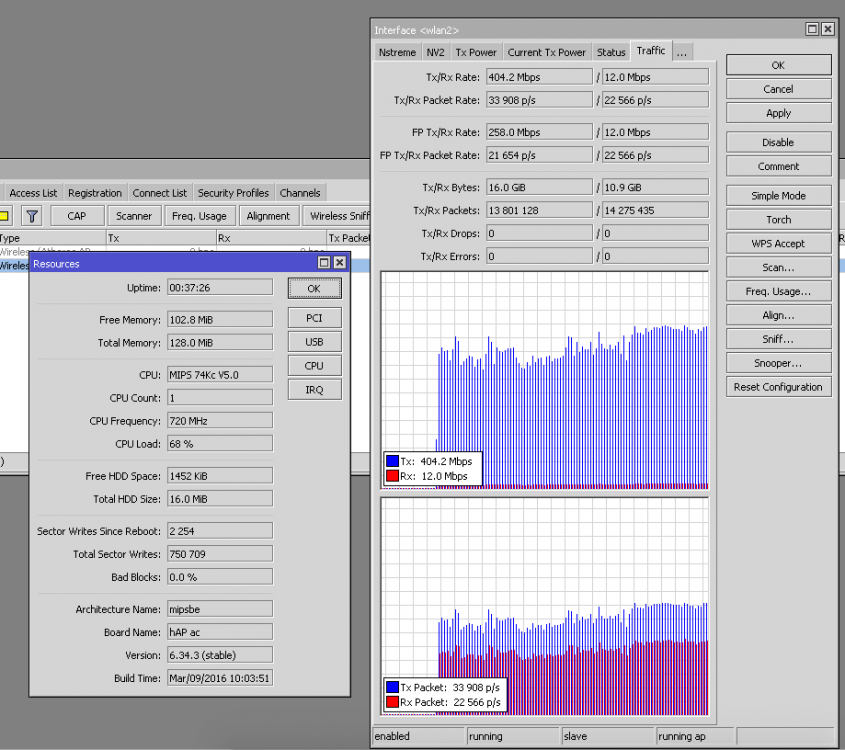845x750 pixels.
Task: Open the Snooper tool
Action: (x=778, y=363)
